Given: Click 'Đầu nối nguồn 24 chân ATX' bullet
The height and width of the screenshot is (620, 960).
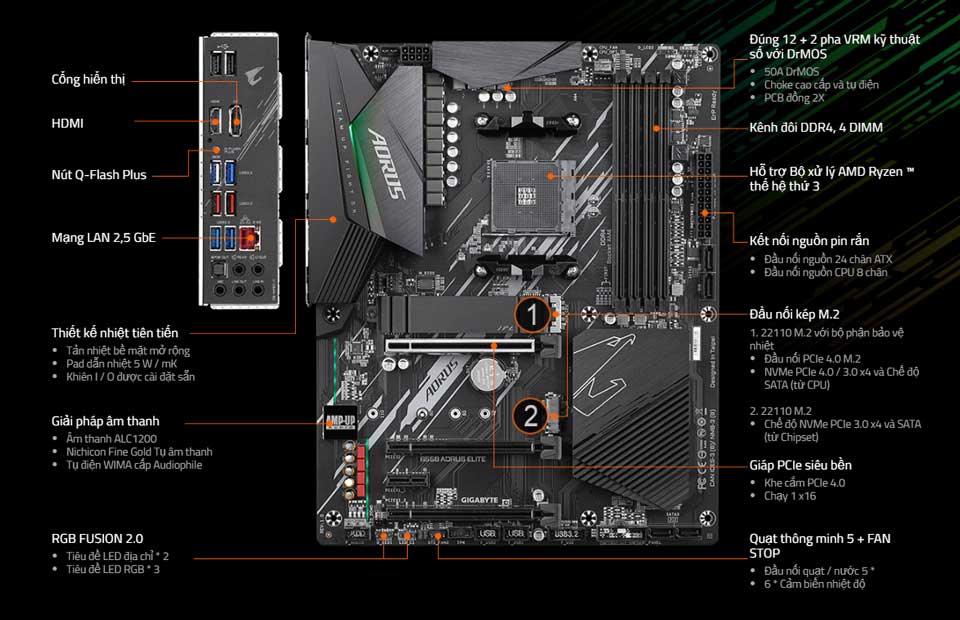Looking at the screenshot, I should (x=828, y=260).
